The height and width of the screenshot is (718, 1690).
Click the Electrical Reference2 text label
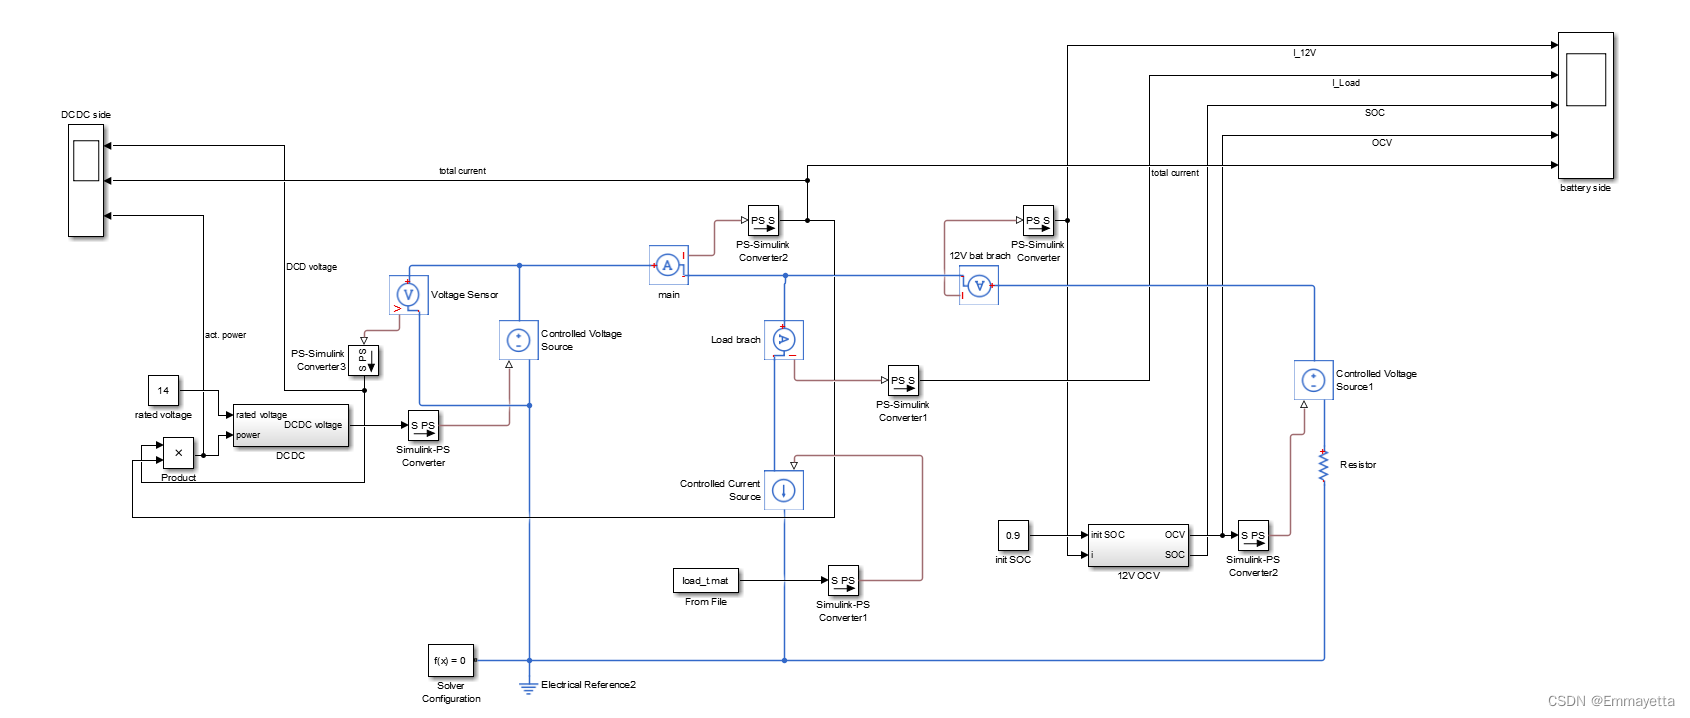point(588,685)
